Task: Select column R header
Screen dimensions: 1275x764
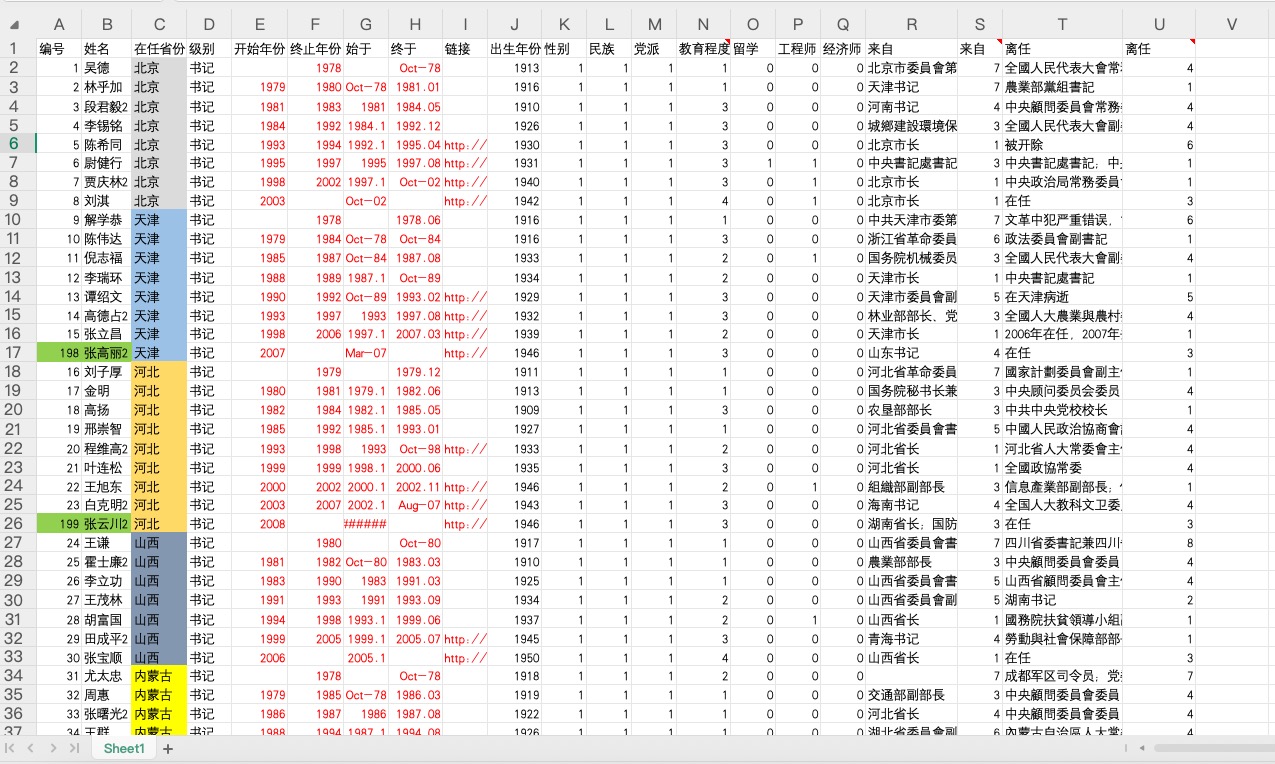Action: tap(911, 25)
